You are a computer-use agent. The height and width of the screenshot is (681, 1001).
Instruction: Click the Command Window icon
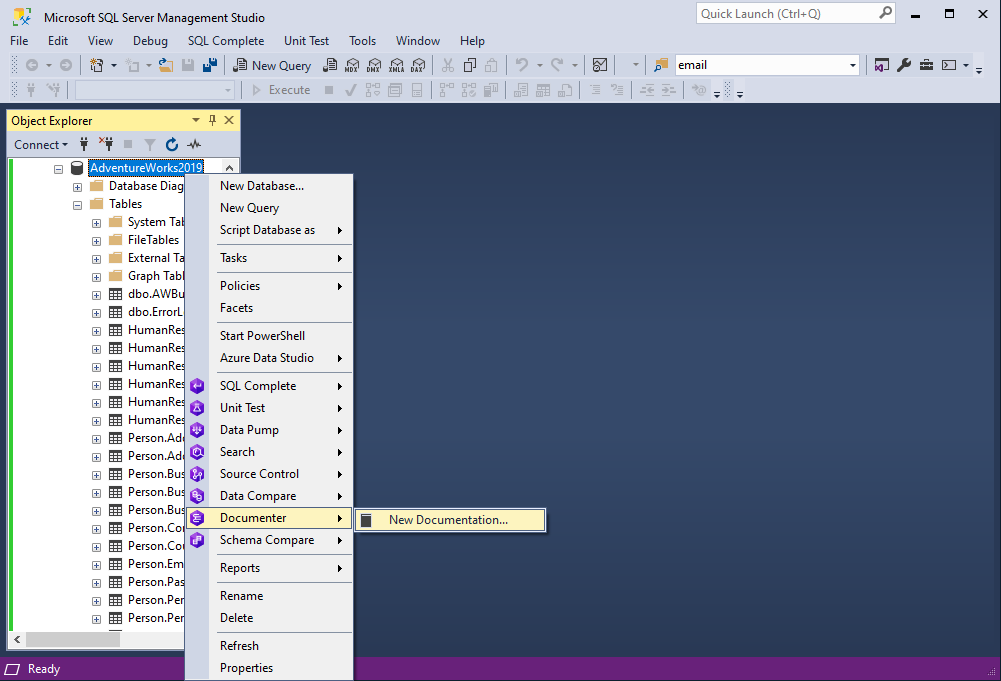point(949,65)
